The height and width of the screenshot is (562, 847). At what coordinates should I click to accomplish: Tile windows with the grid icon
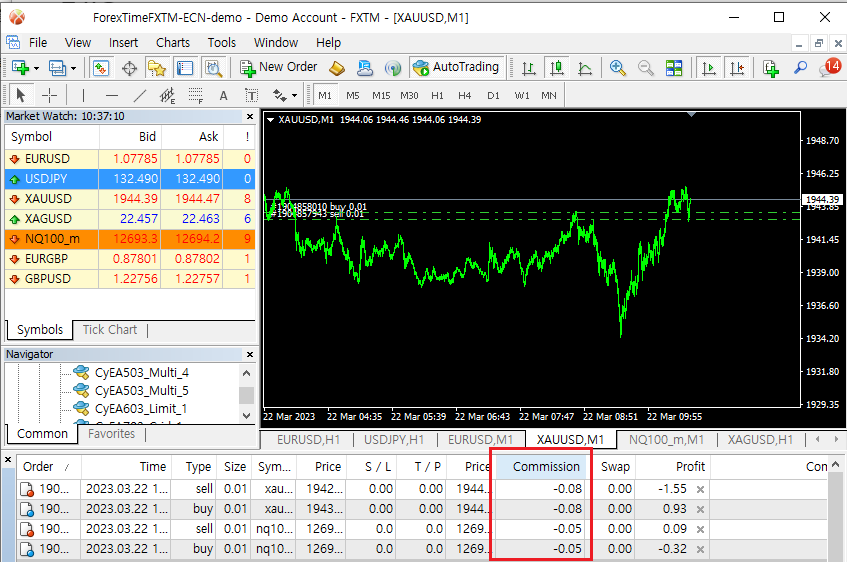click(x=674, y=68)
